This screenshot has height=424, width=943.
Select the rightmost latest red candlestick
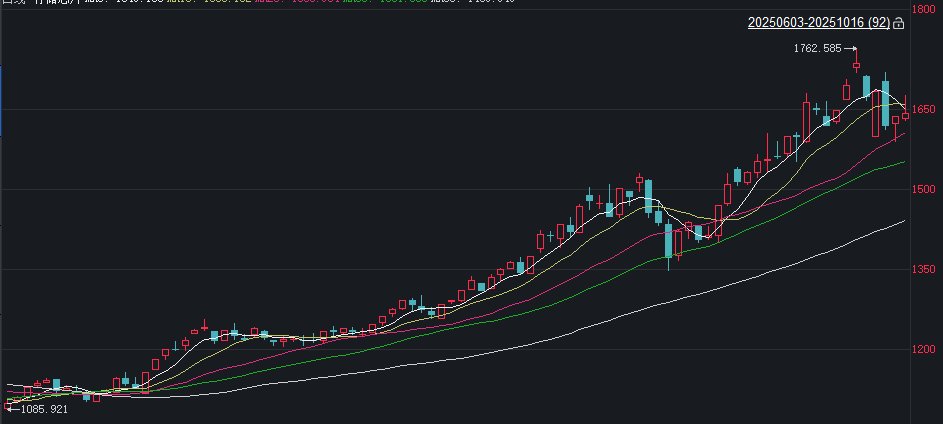pos(905,115)
